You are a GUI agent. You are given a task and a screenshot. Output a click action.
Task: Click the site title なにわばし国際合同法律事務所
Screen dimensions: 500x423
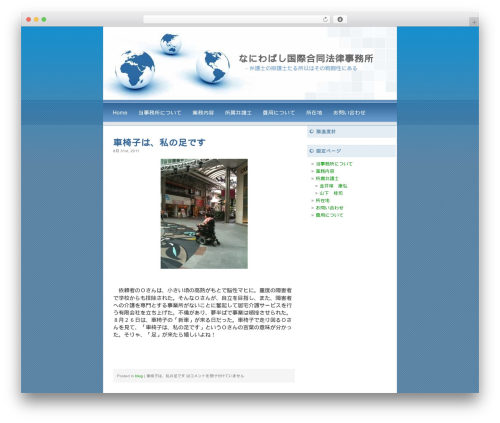click(306, 58)
